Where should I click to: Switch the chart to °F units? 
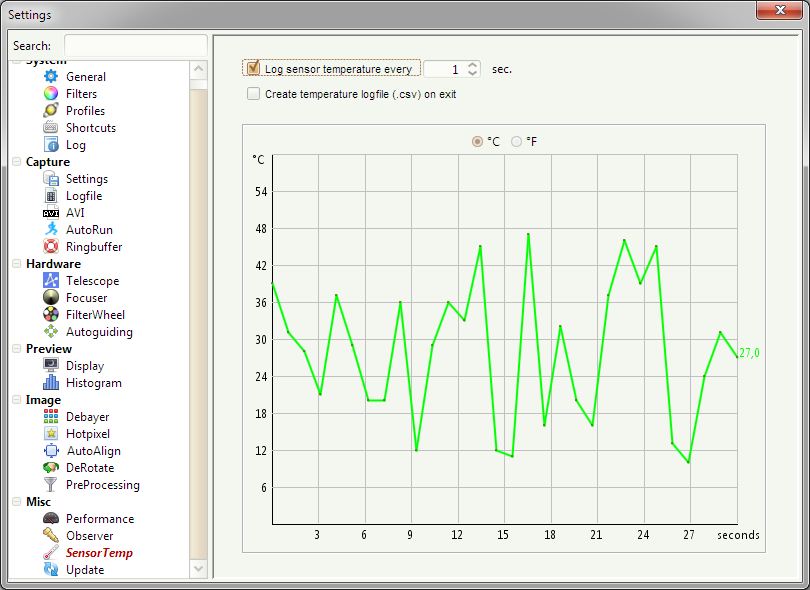[516, 141]
